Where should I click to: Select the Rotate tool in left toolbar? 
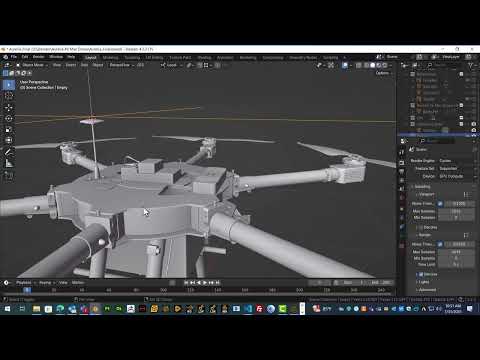coord(9,118)
